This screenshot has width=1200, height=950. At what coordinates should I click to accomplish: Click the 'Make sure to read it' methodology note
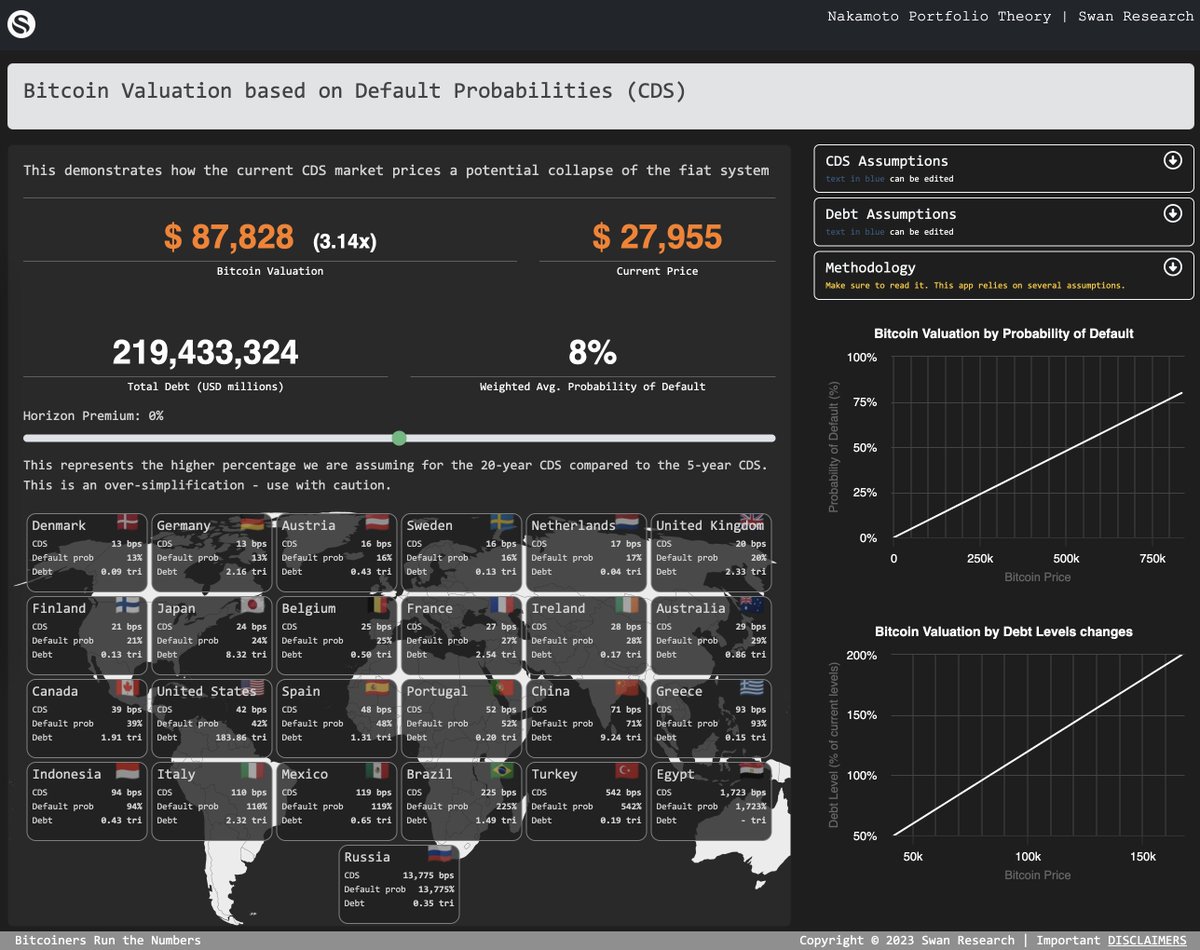975,285
